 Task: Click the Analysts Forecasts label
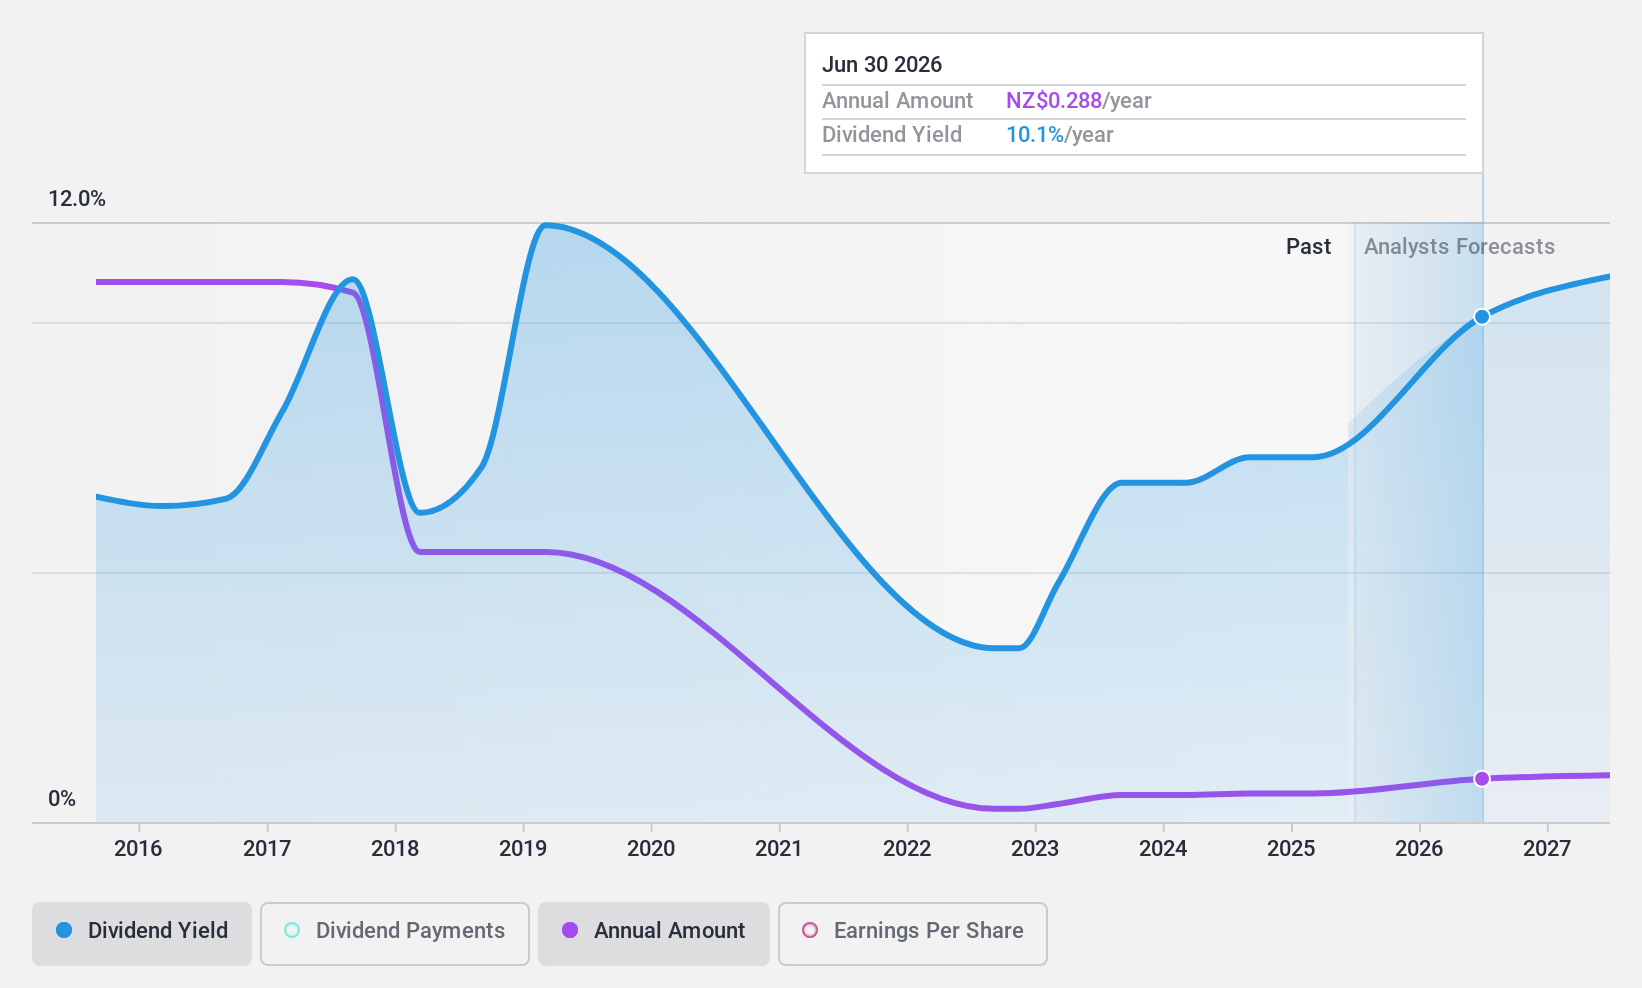tap(1459, 247)
